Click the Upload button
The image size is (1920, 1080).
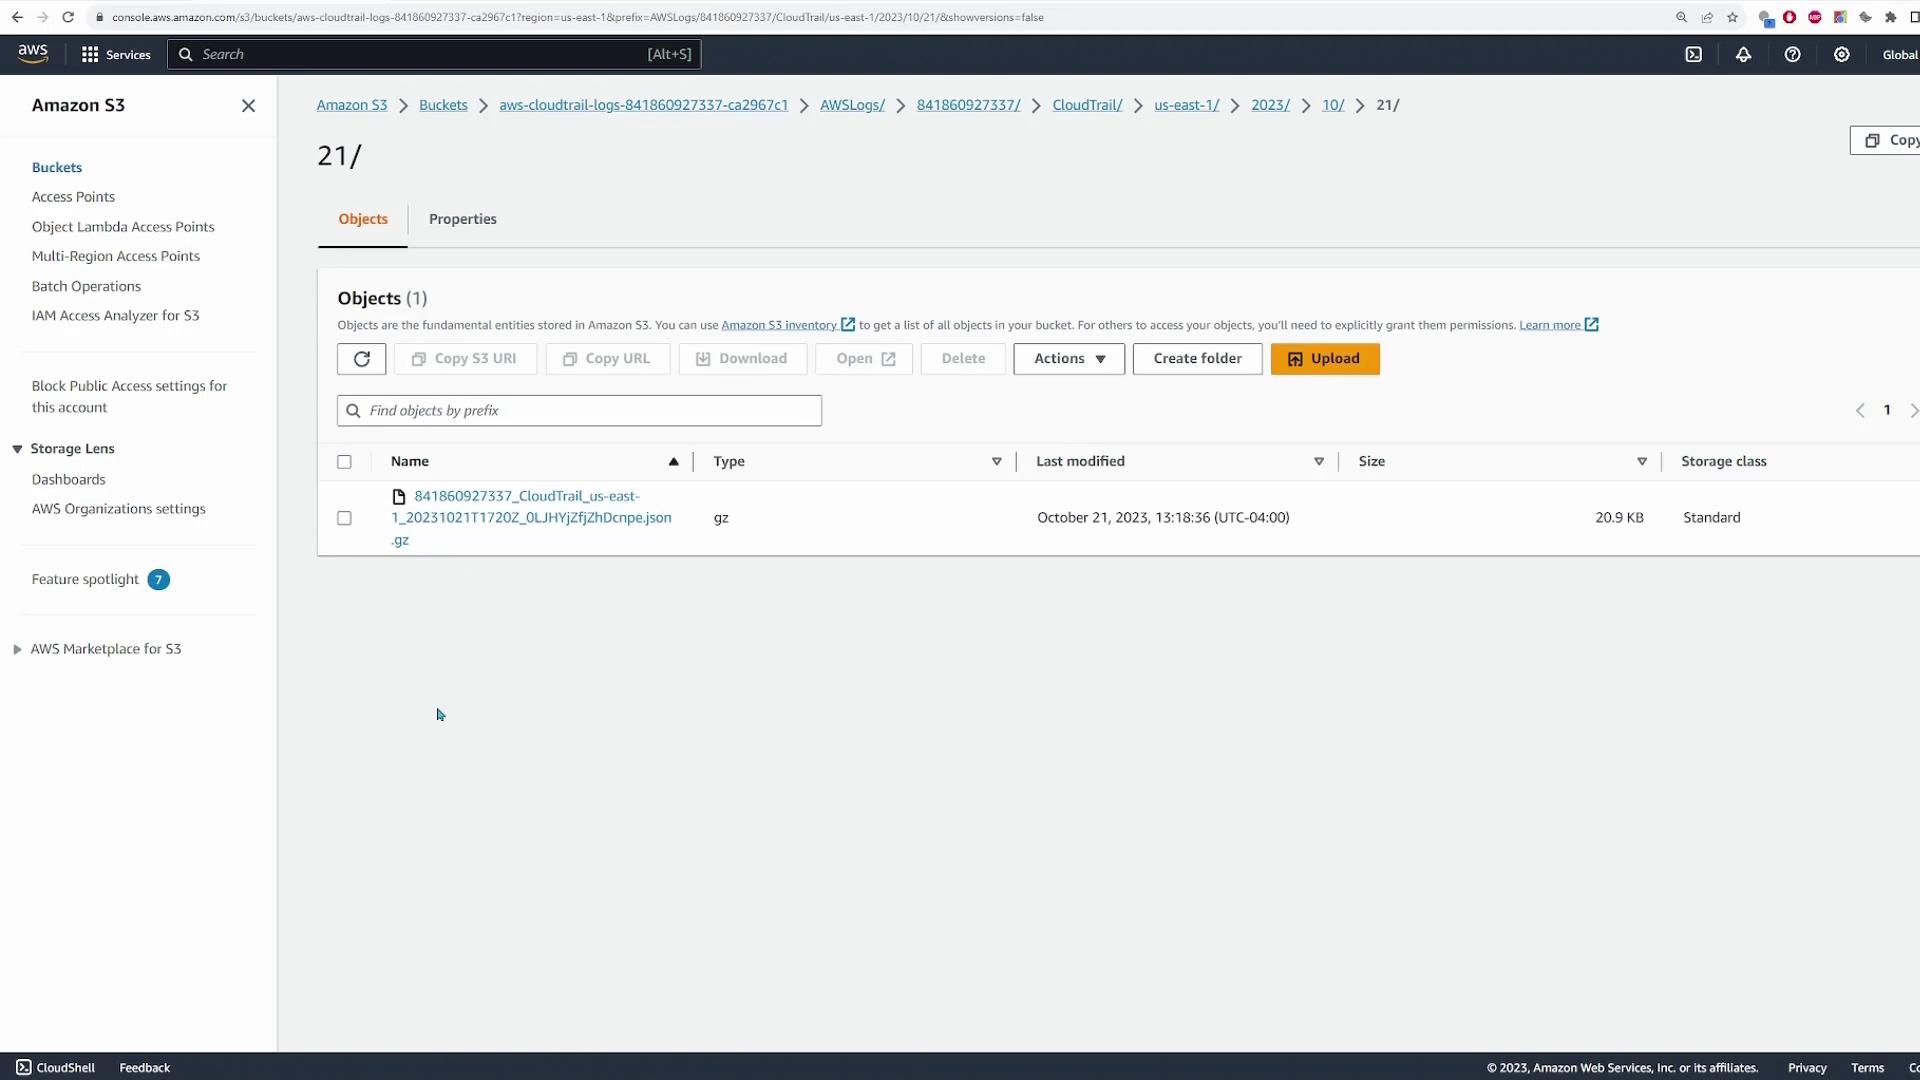click(1324, 358)
